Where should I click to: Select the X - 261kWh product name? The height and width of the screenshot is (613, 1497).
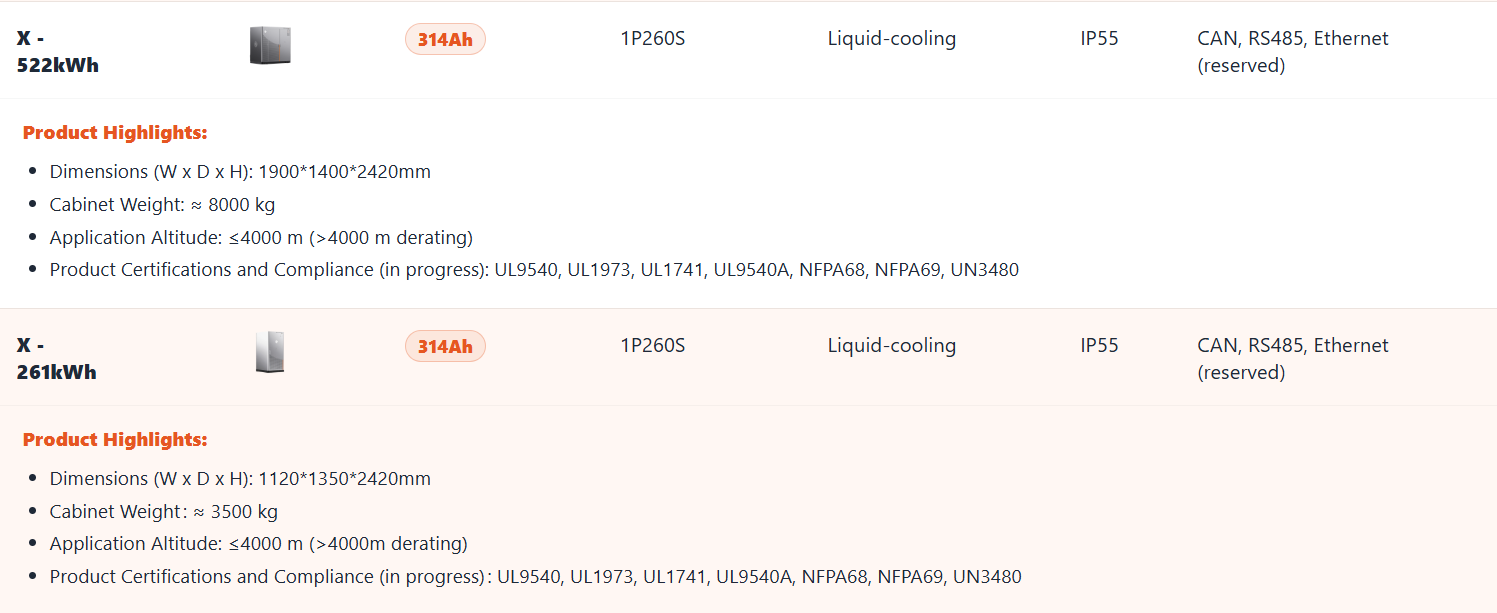coord(56,359)
